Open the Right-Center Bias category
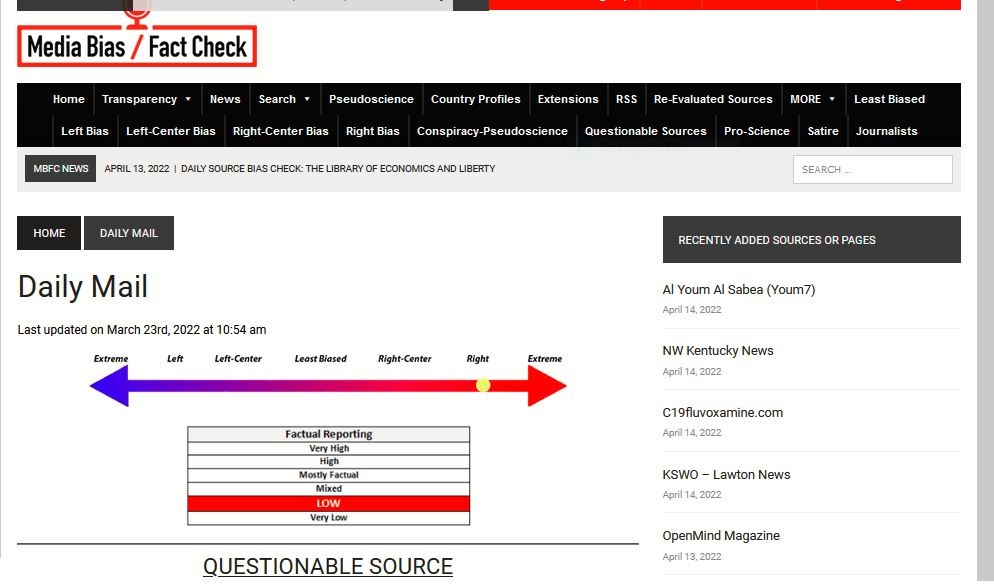994x585 pixels. click(280, 131)
